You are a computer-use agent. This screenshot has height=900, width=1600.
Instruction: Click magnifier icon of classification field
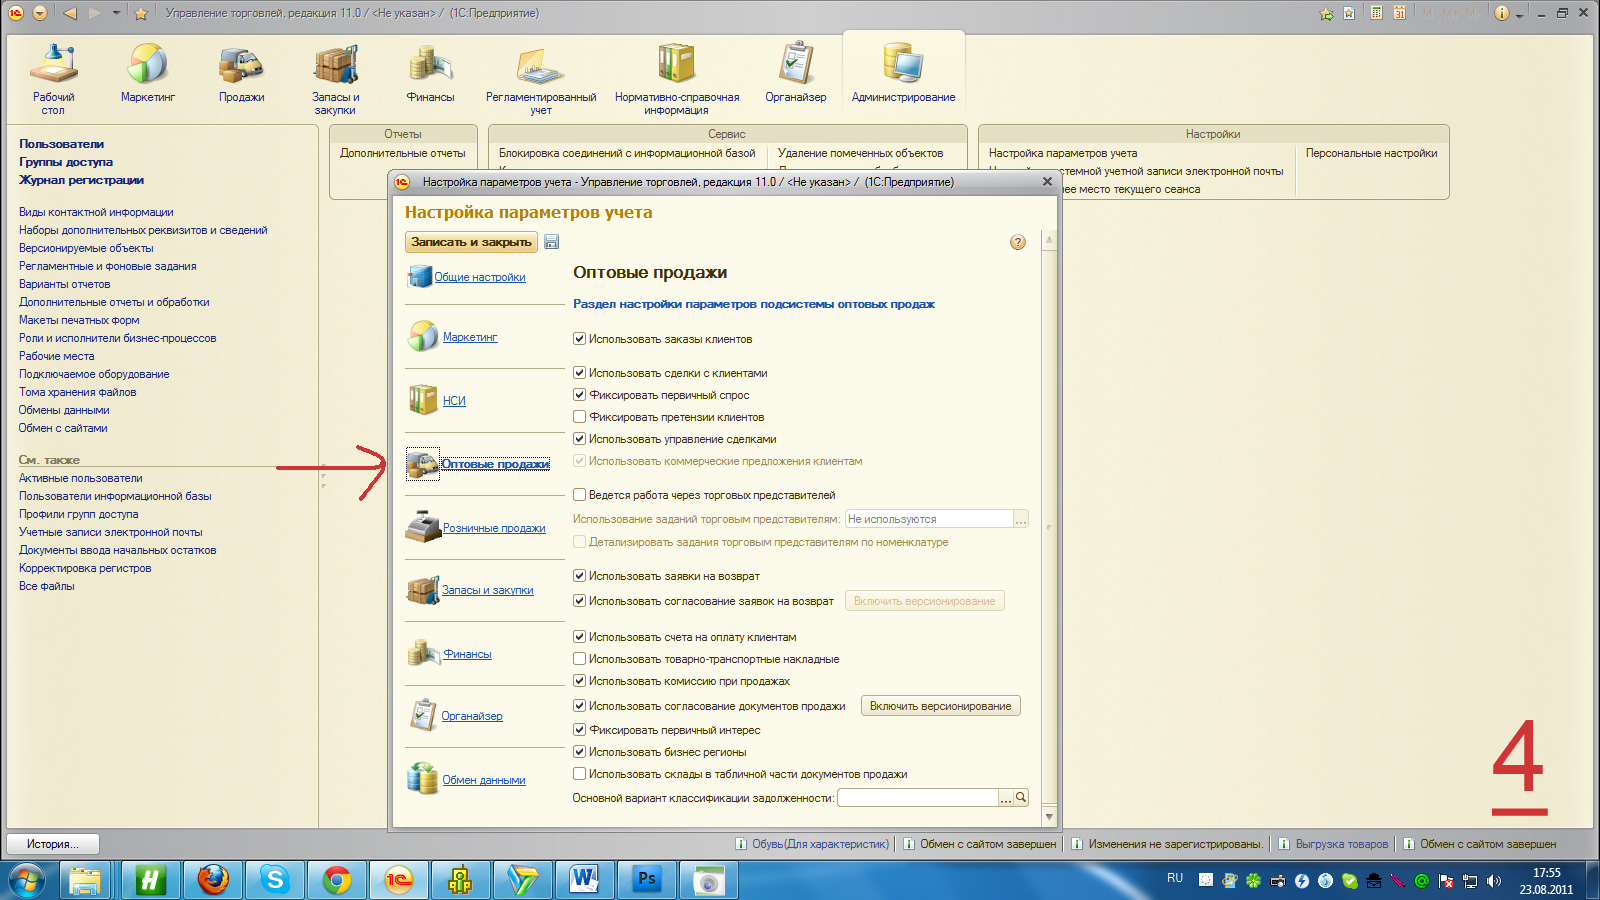click(1021, 798)
